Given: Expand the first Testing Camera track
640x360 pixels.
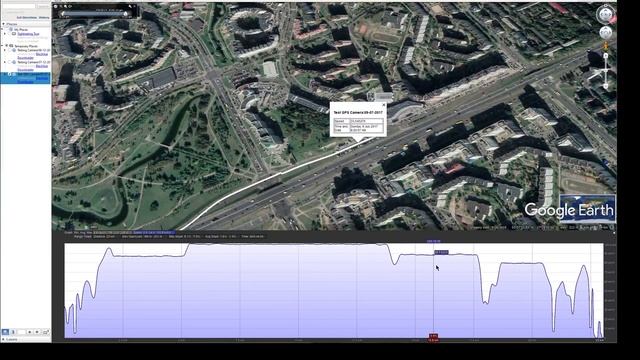Looking at the screenshot, I should [4, 50].
